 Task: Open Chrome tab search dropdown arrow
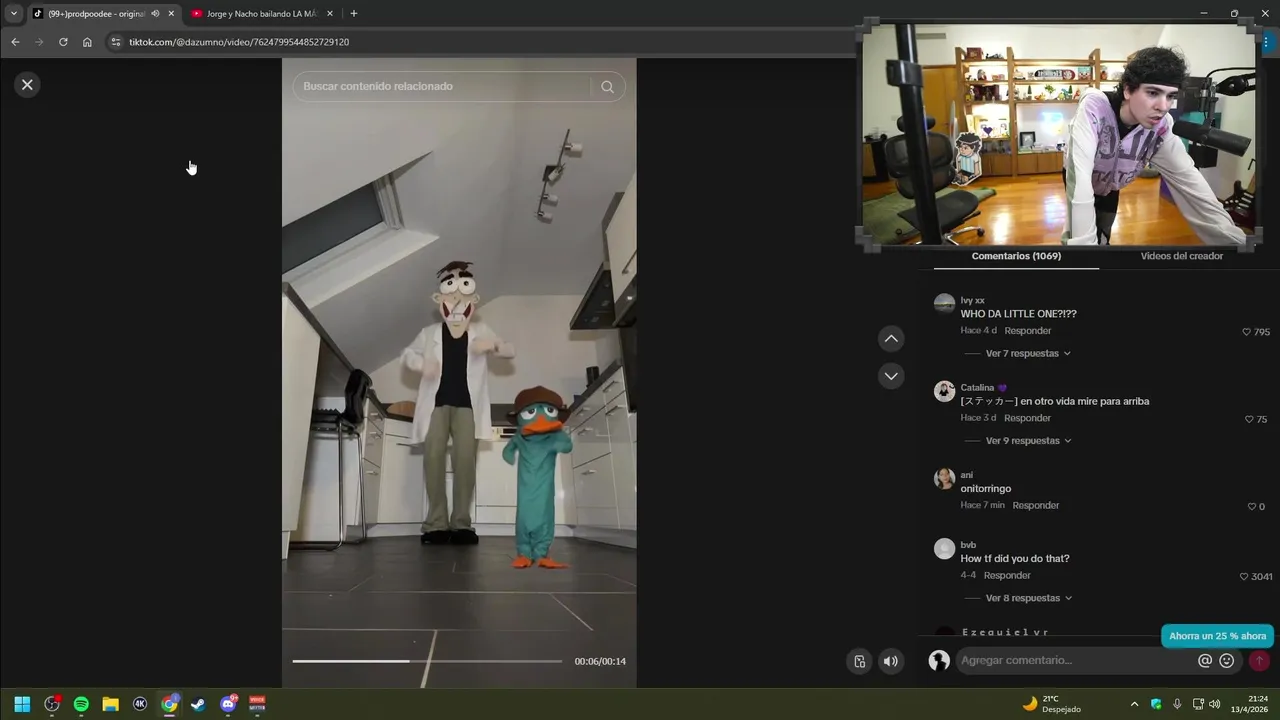coord(14,13)
